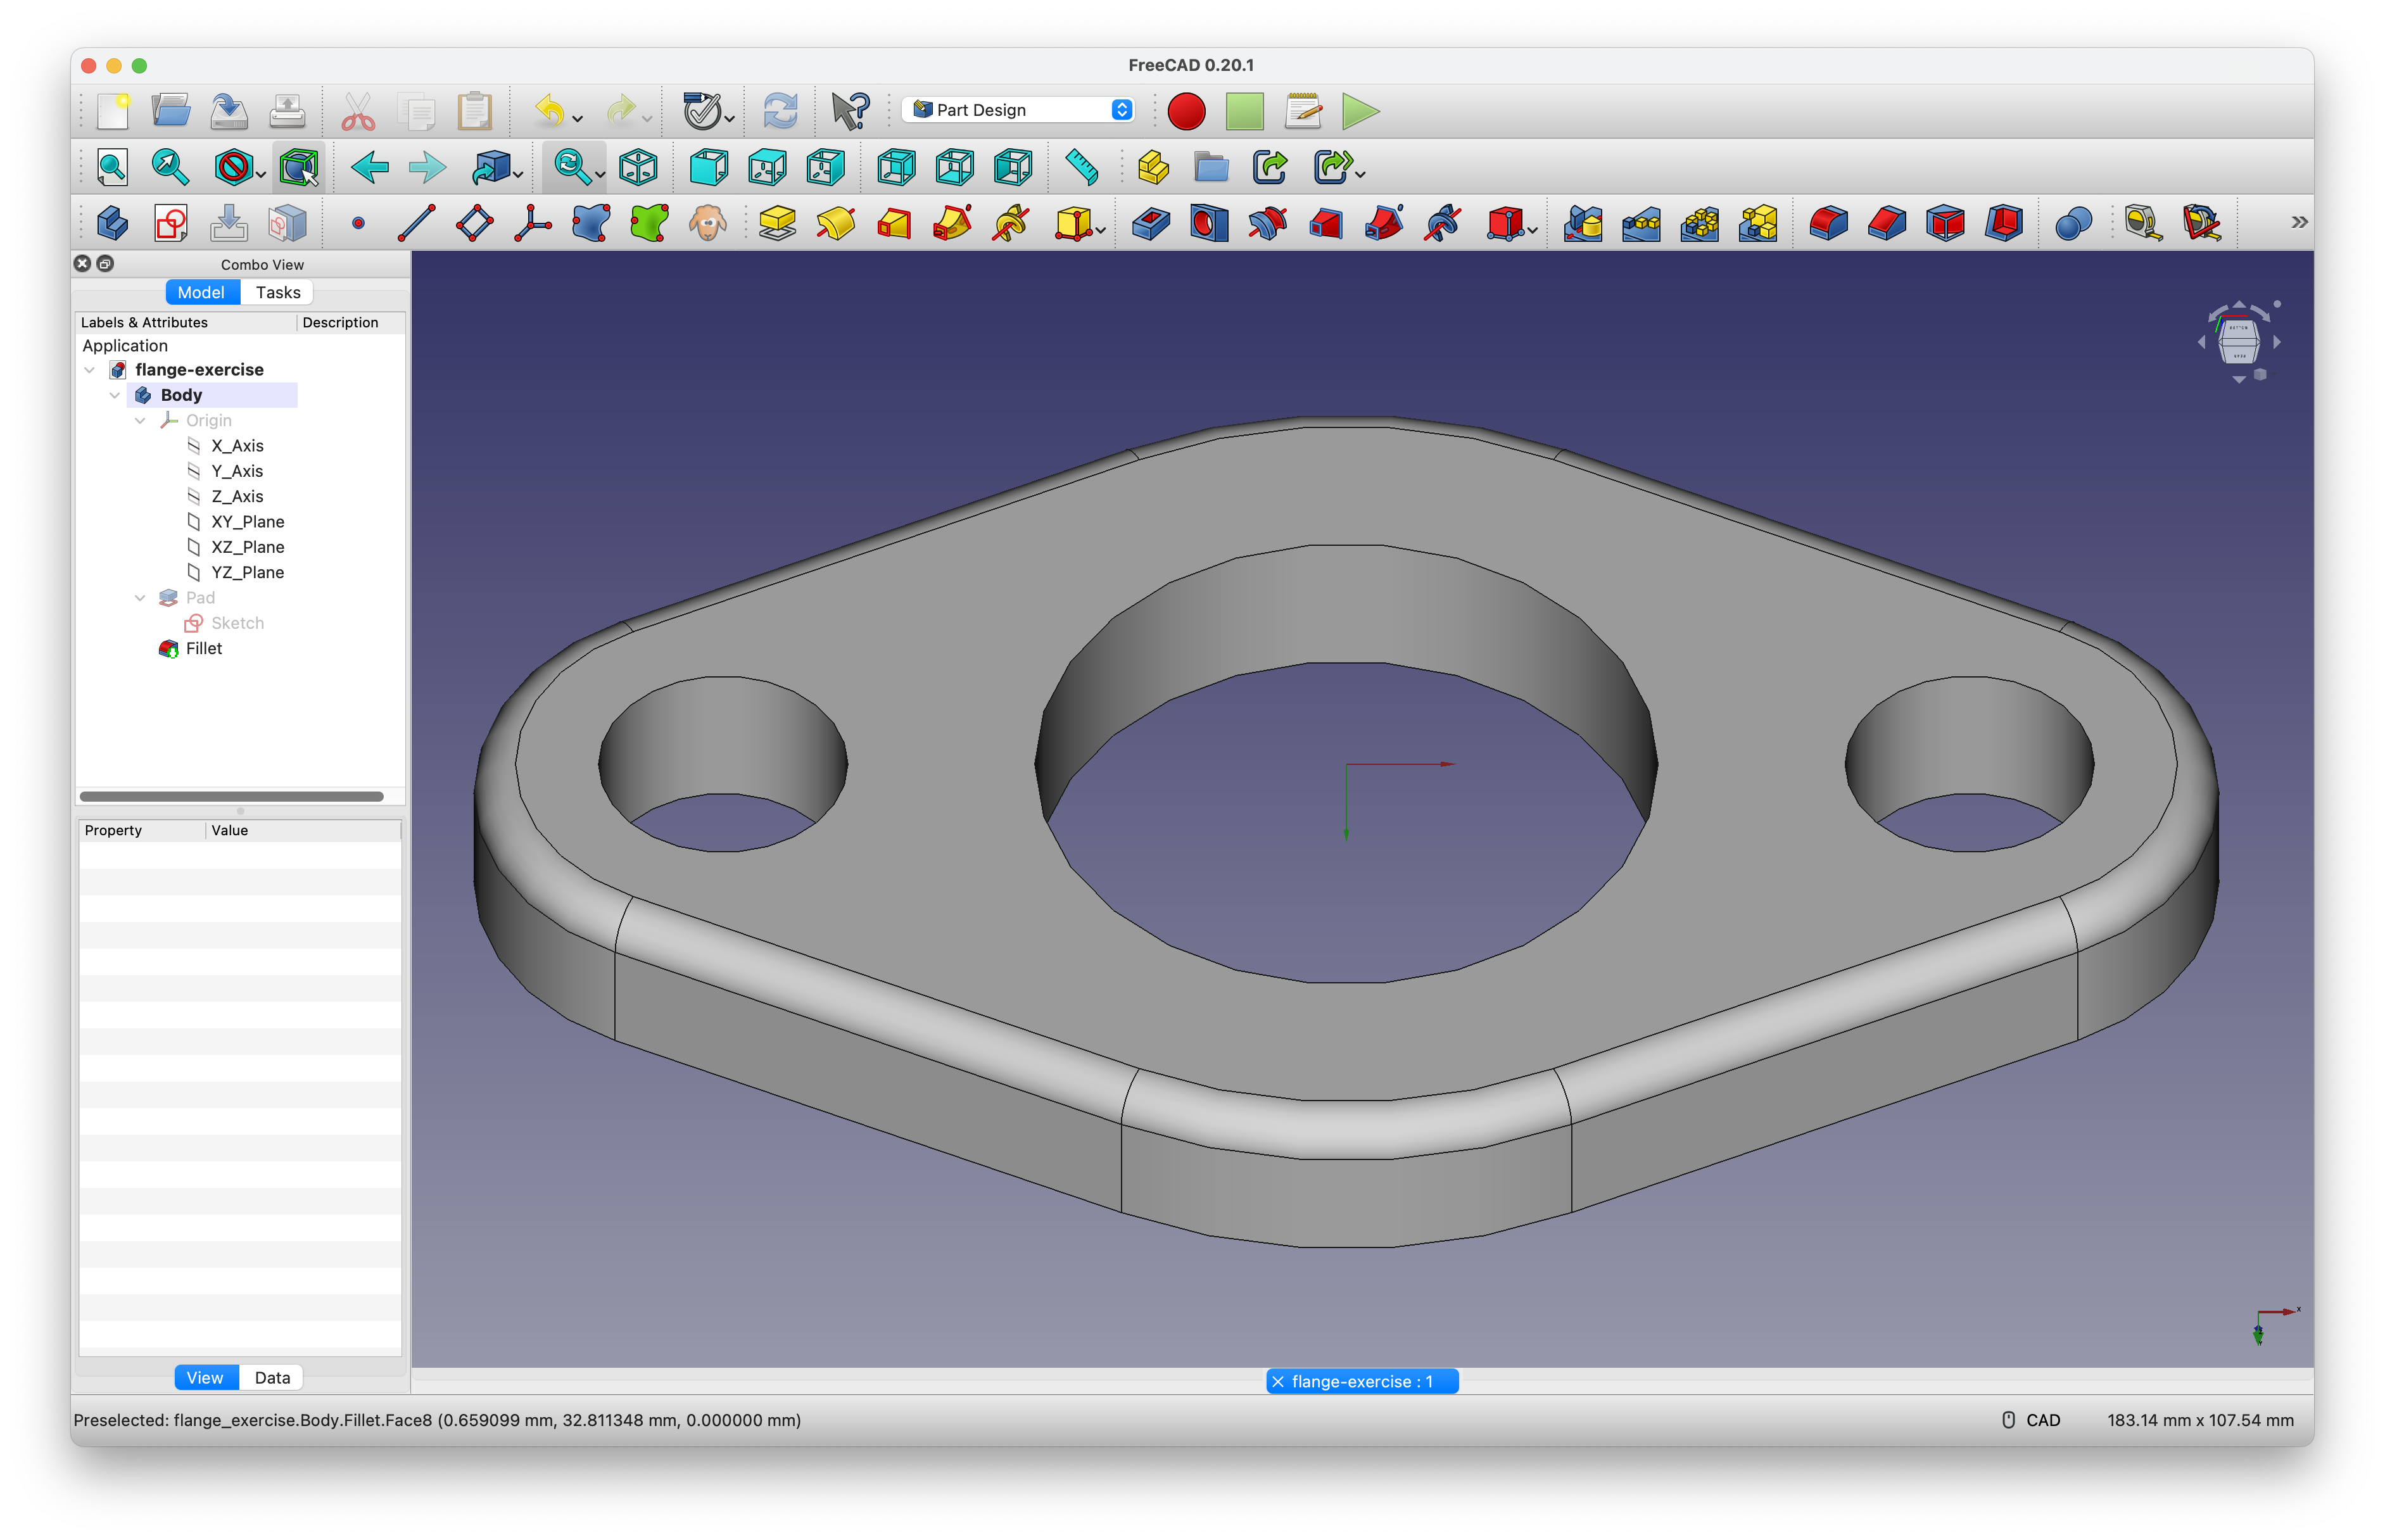Select the Revolution tool
This screenshot has height=1540, width=2385.
(837, 223)
